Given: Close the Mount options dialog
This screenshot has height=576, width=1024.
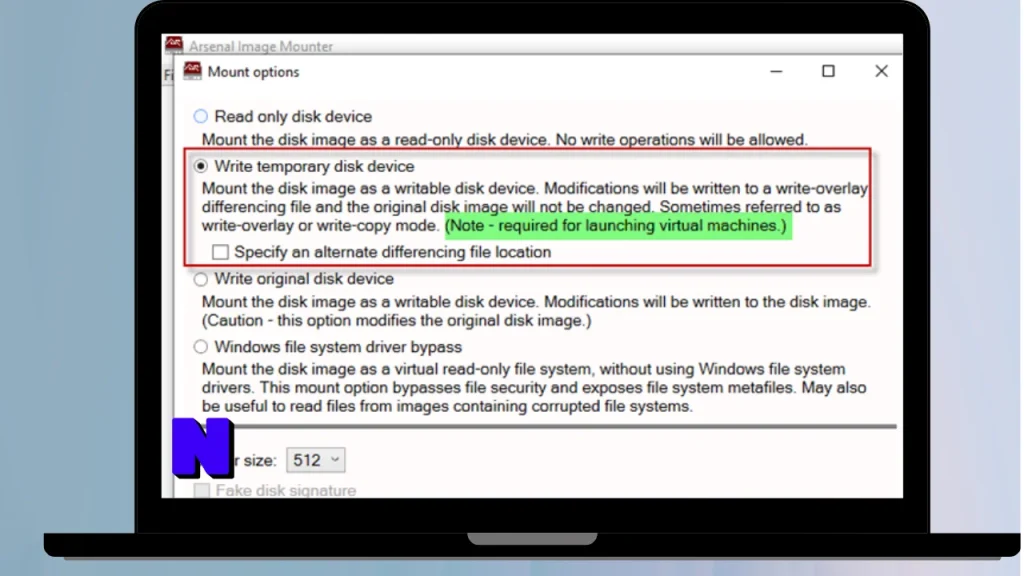Looking at the screenshot, I should pos(881,71).
